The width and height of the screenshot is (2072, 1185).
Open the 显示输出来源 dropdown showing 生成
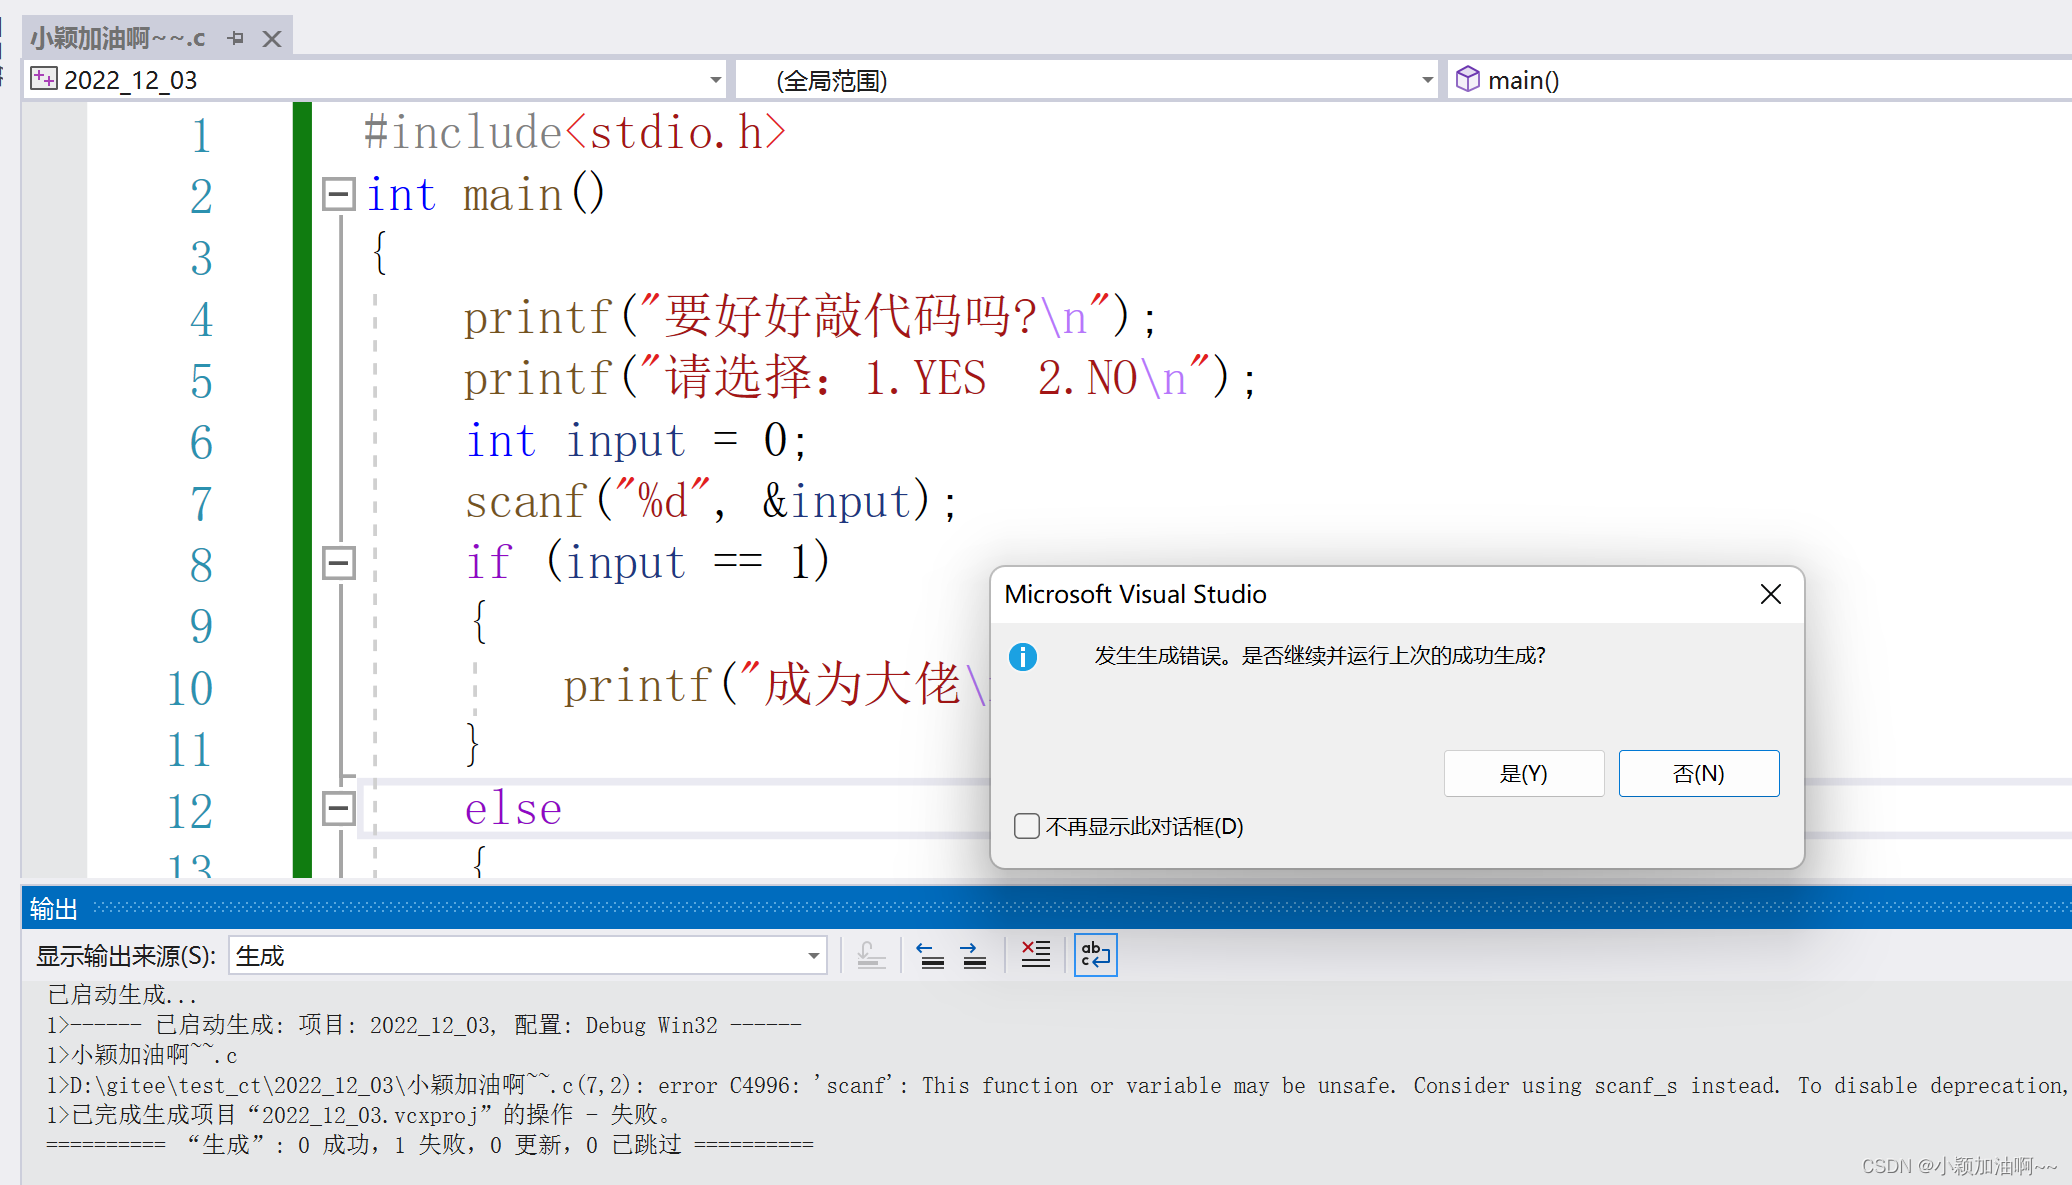tap(528, 956)
